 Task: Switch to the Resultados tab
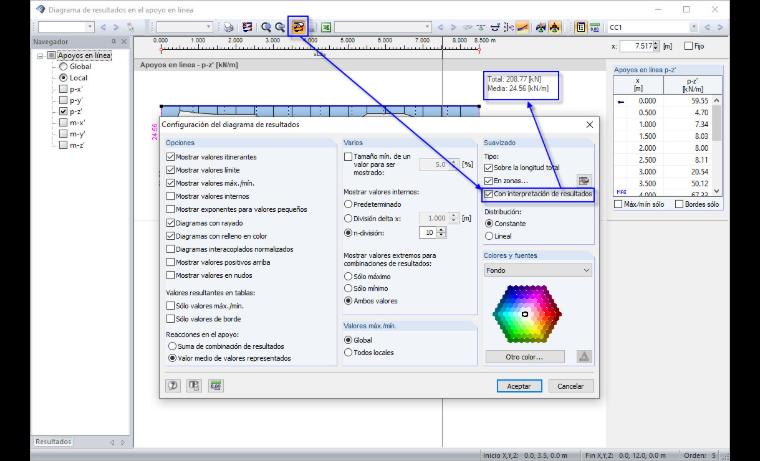click(x=53, y=442)
